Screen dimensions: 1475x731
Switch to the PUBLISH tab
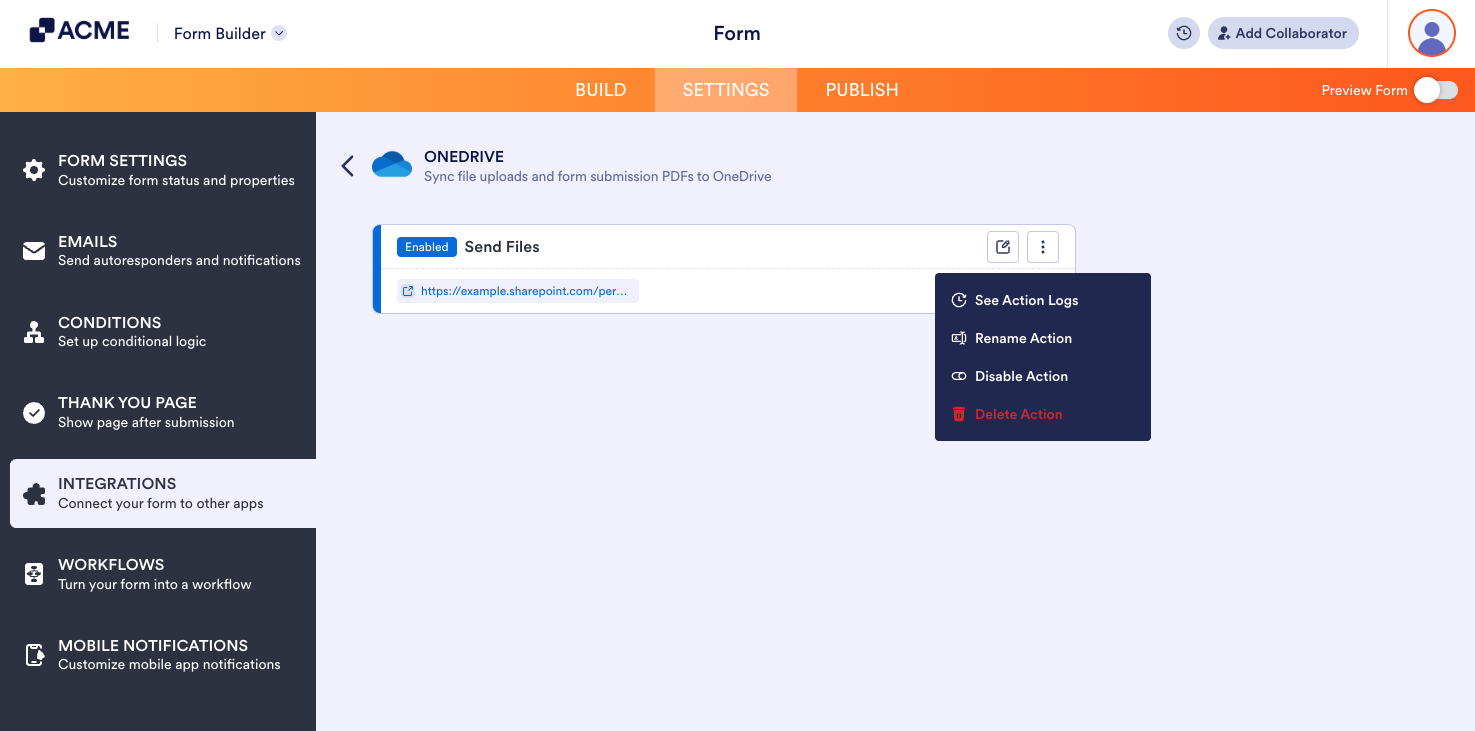[x=861, y=89]
